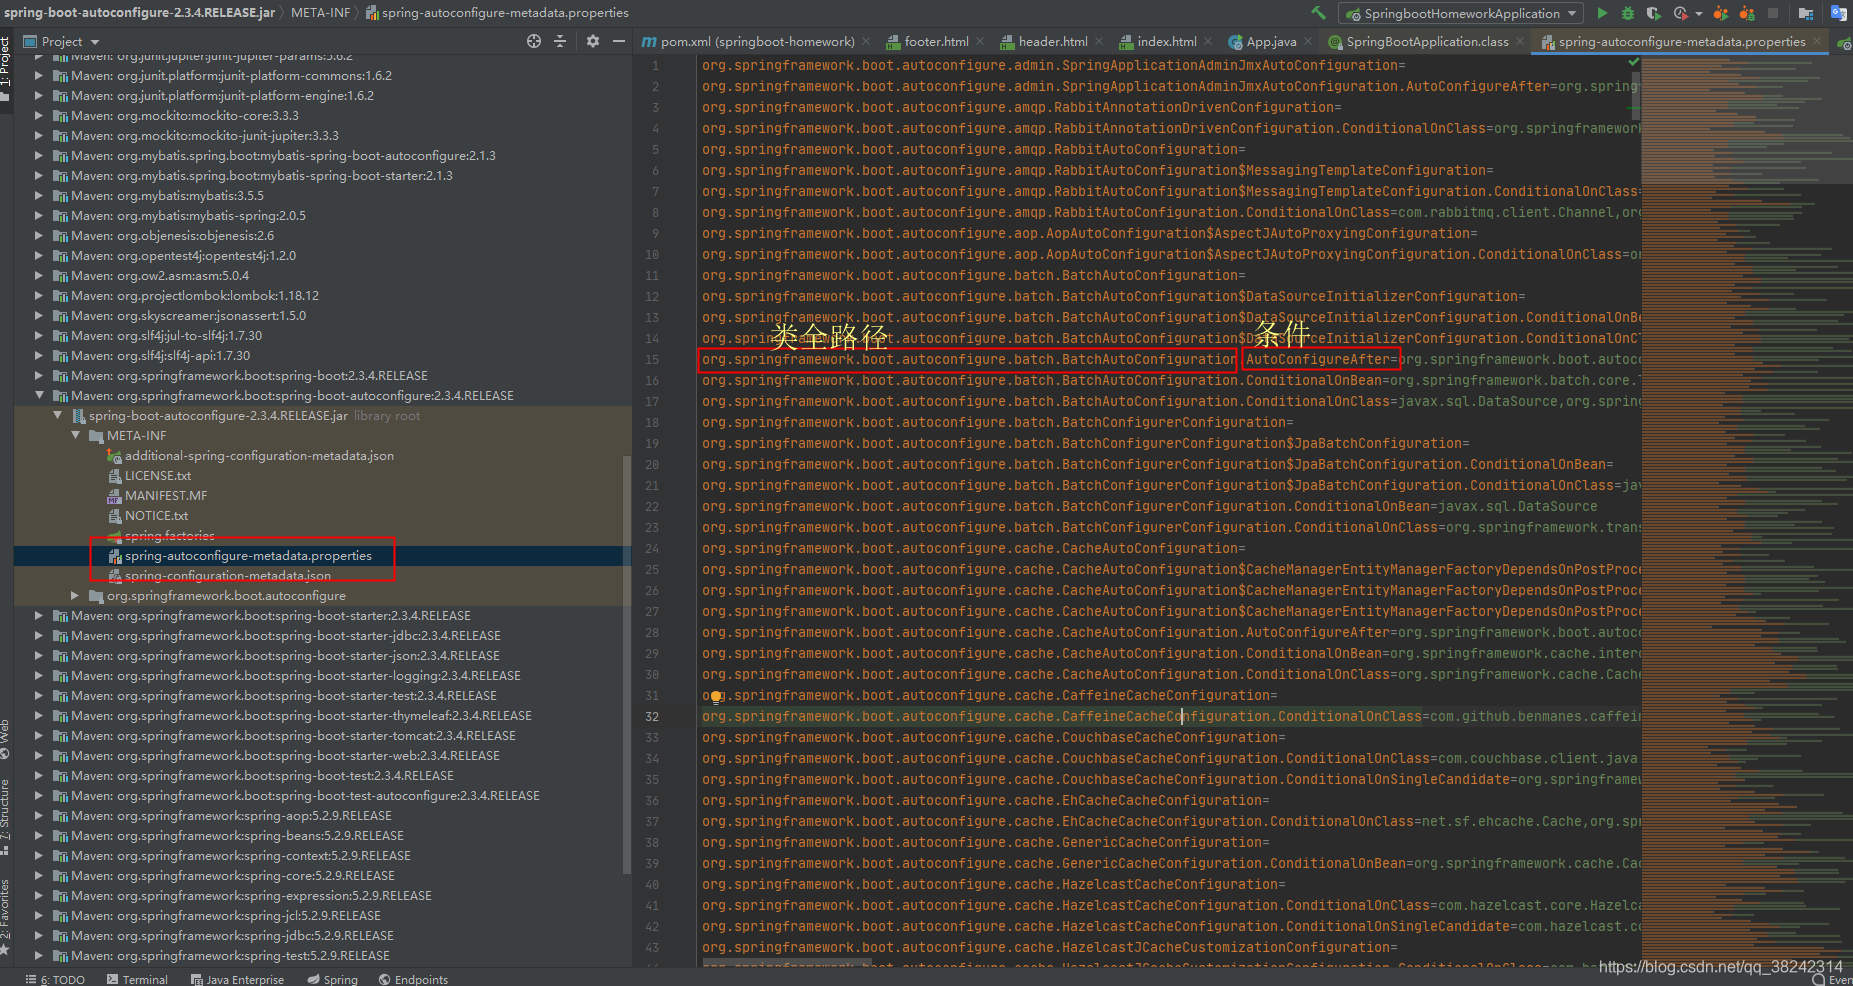
Task: Close the pom.xml tab
Action: [x=865, y=42]
